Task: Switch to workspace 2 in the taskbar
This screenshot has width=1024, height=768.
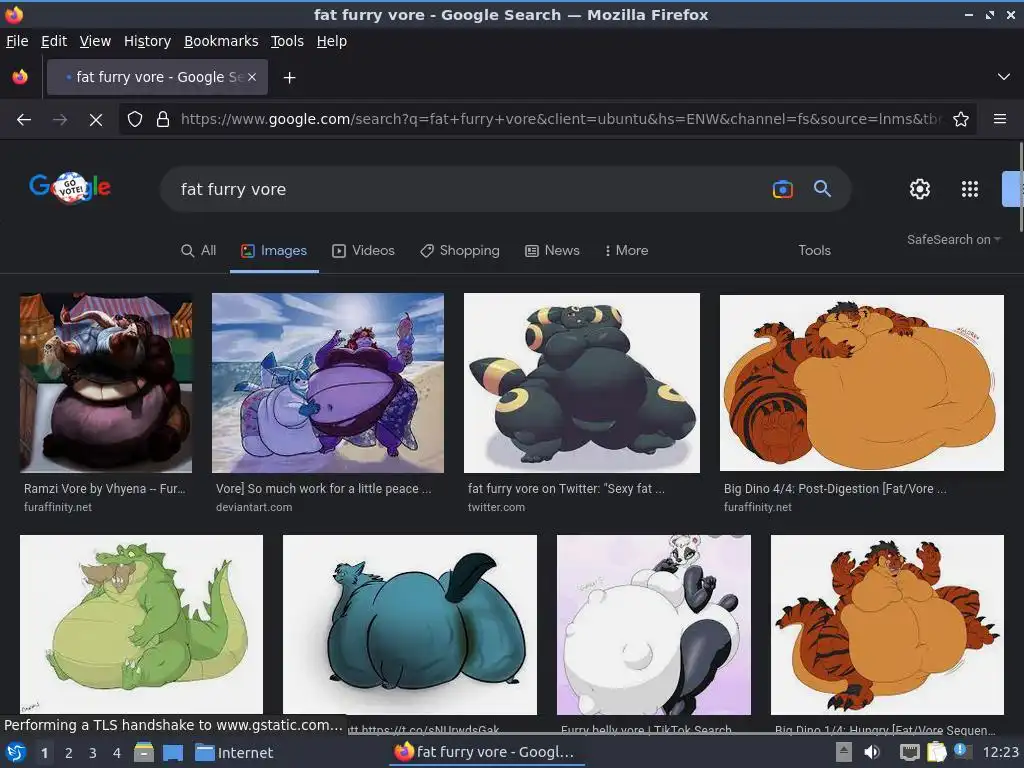Action: click(x=69, y=753)
